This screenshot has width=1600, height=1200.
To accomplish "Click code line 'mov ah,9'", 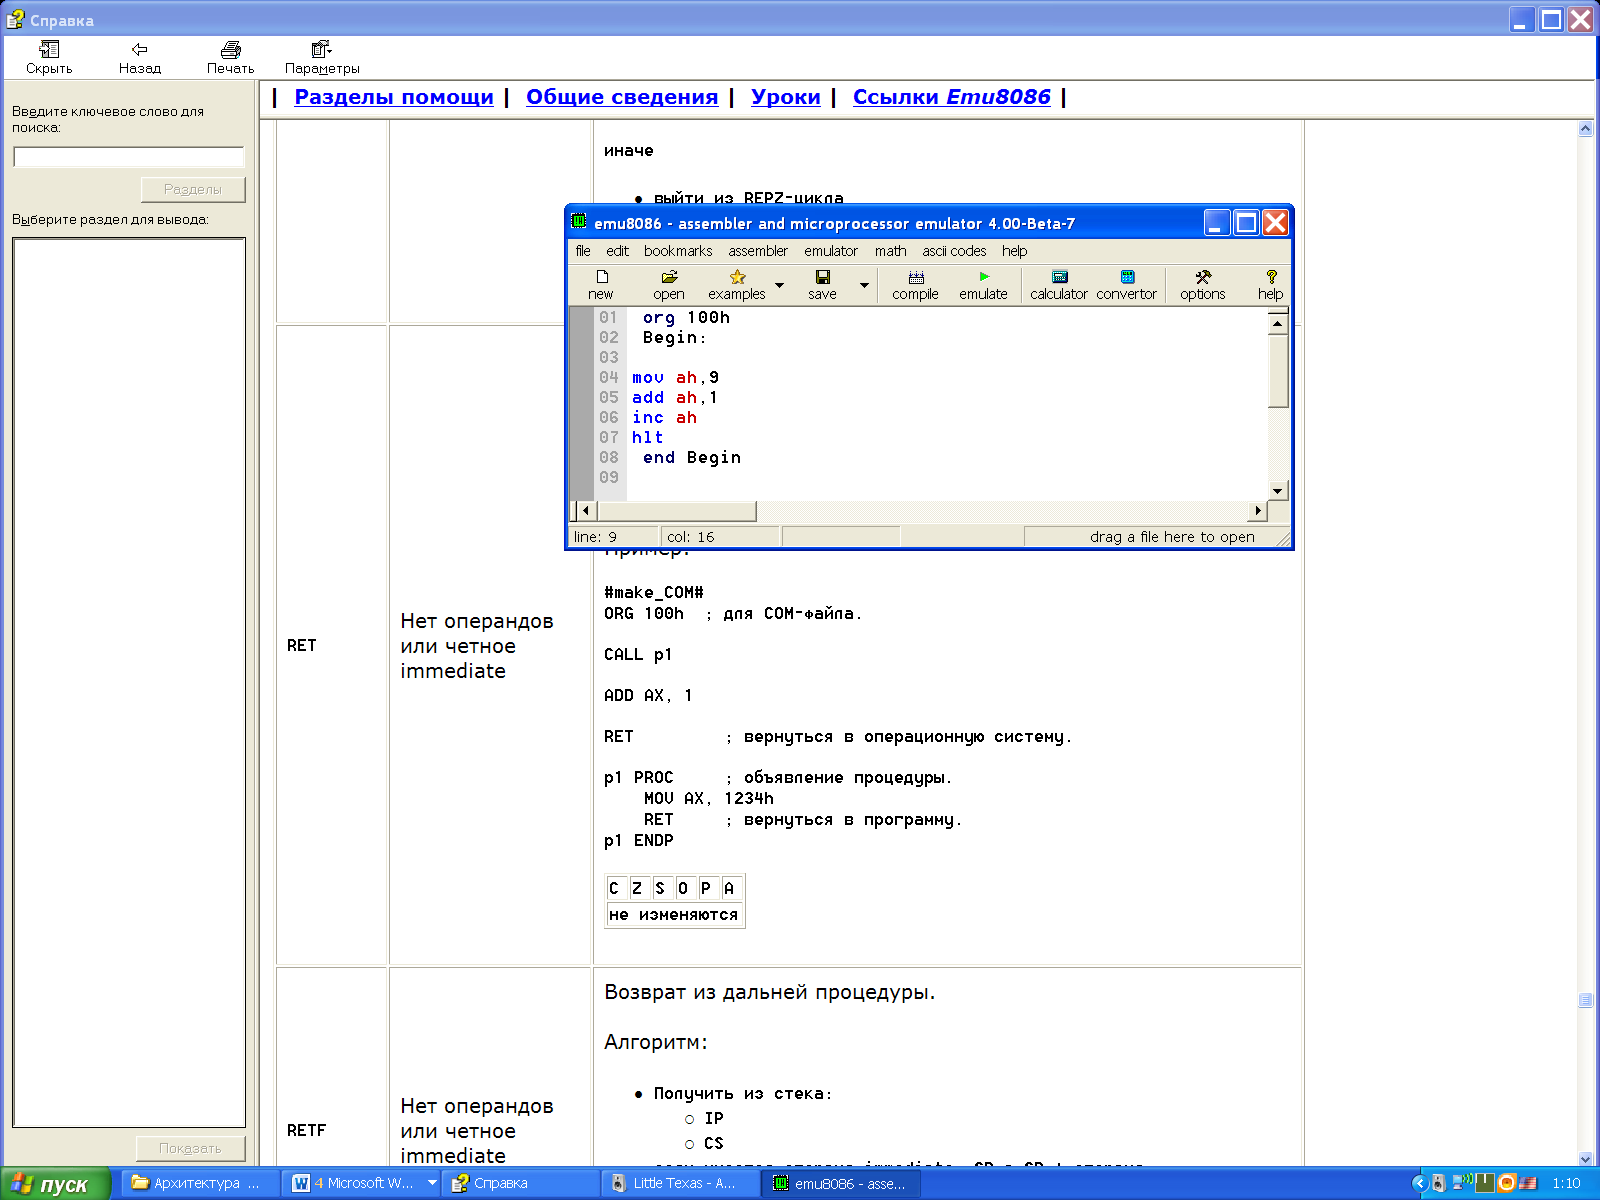I will (x=675, y=377).
